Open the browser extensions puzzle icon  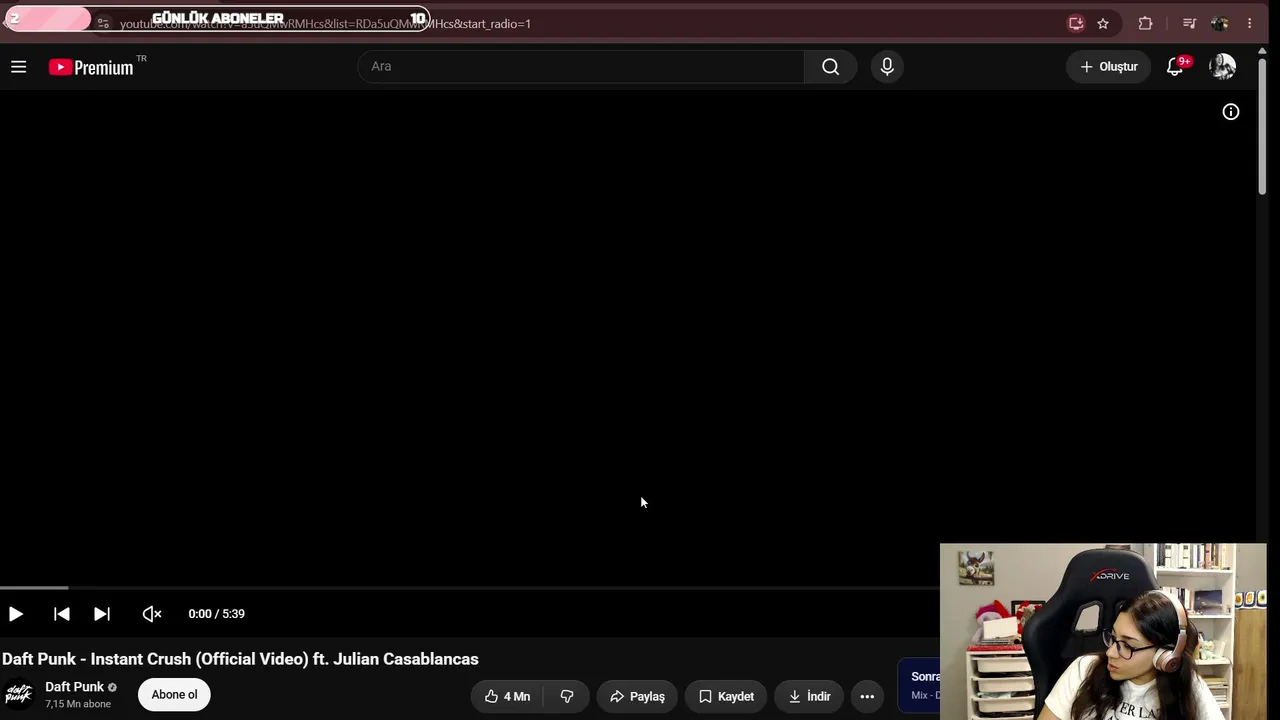(1146, 23)
